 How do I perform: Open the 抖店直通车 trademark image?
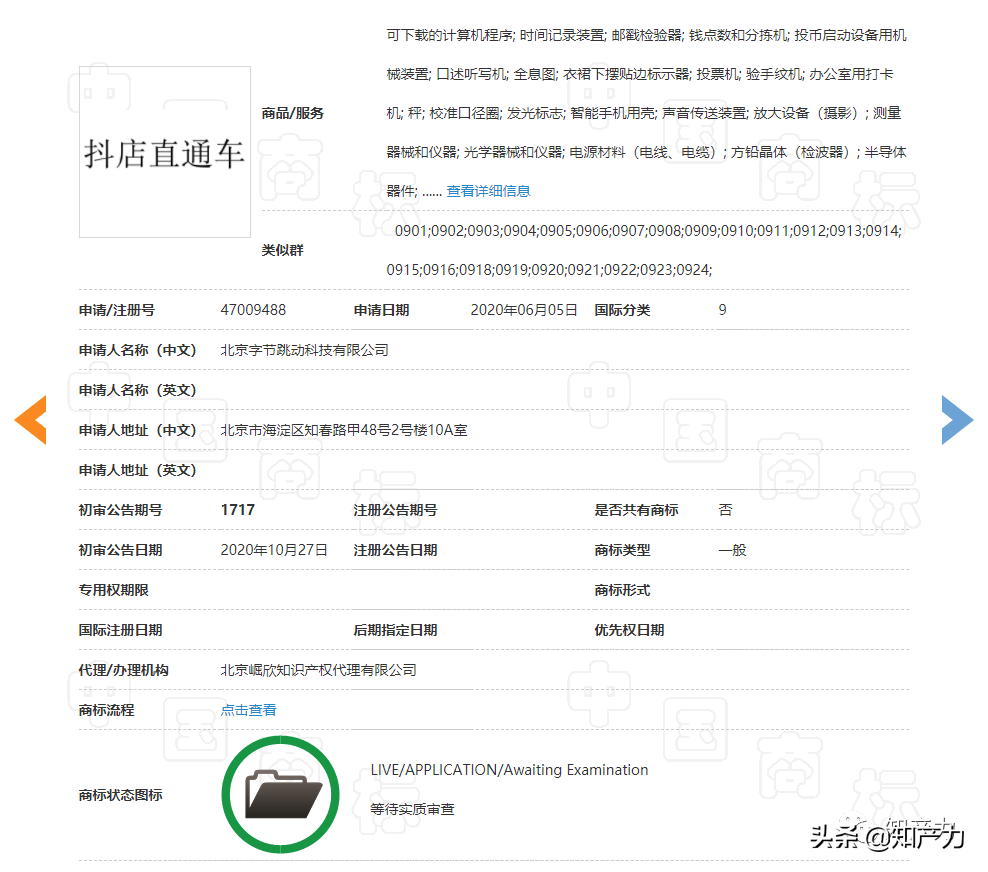pyautogui.click(x=165, y=152)
